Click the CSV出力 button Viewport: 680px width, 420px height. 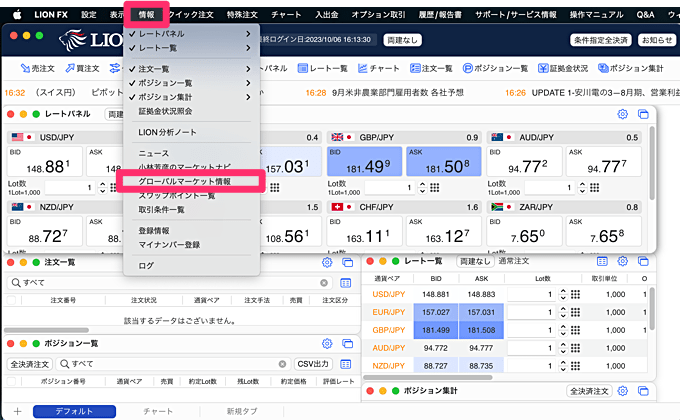[x=313, y=364]
